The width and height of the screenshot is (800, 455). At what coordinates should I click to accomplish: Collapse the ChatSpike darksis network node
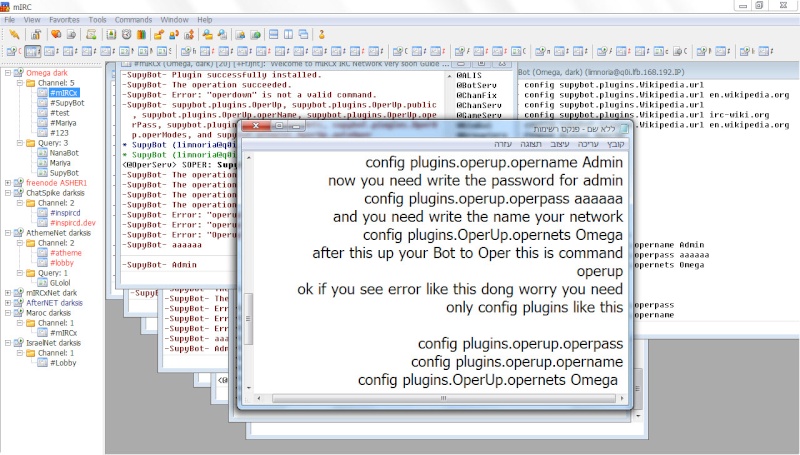[x=8, y=193]
